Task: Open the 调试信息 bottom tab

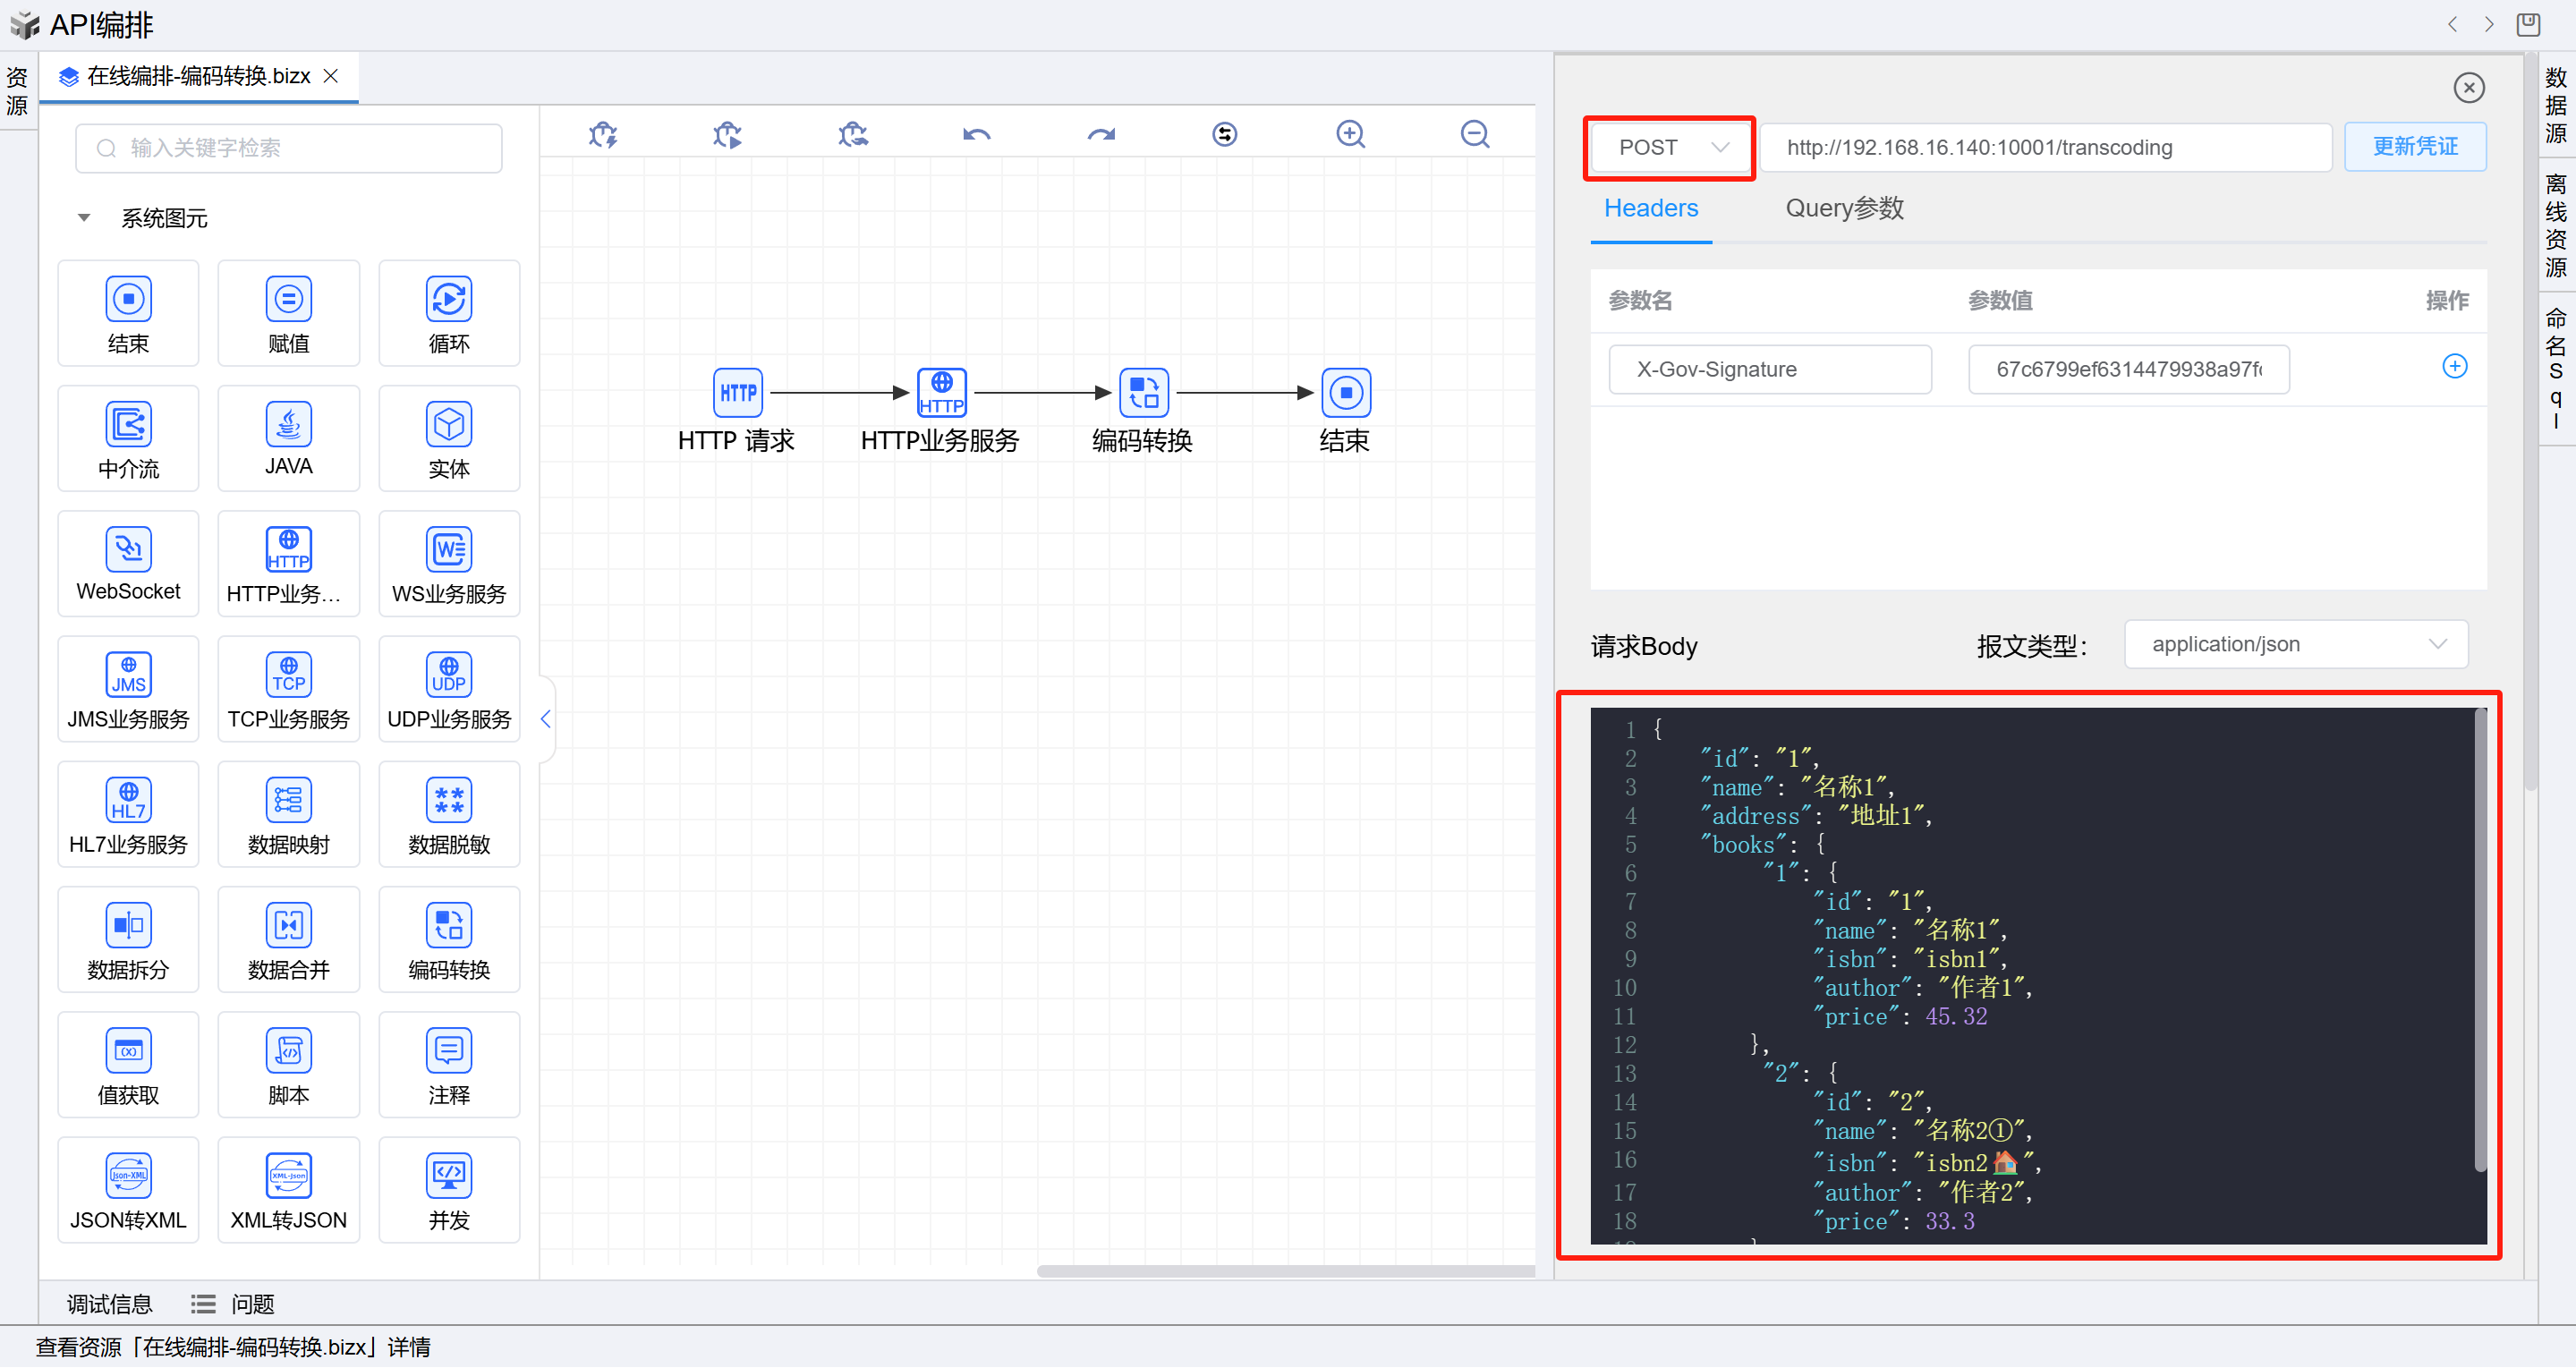Action: 109,1304
